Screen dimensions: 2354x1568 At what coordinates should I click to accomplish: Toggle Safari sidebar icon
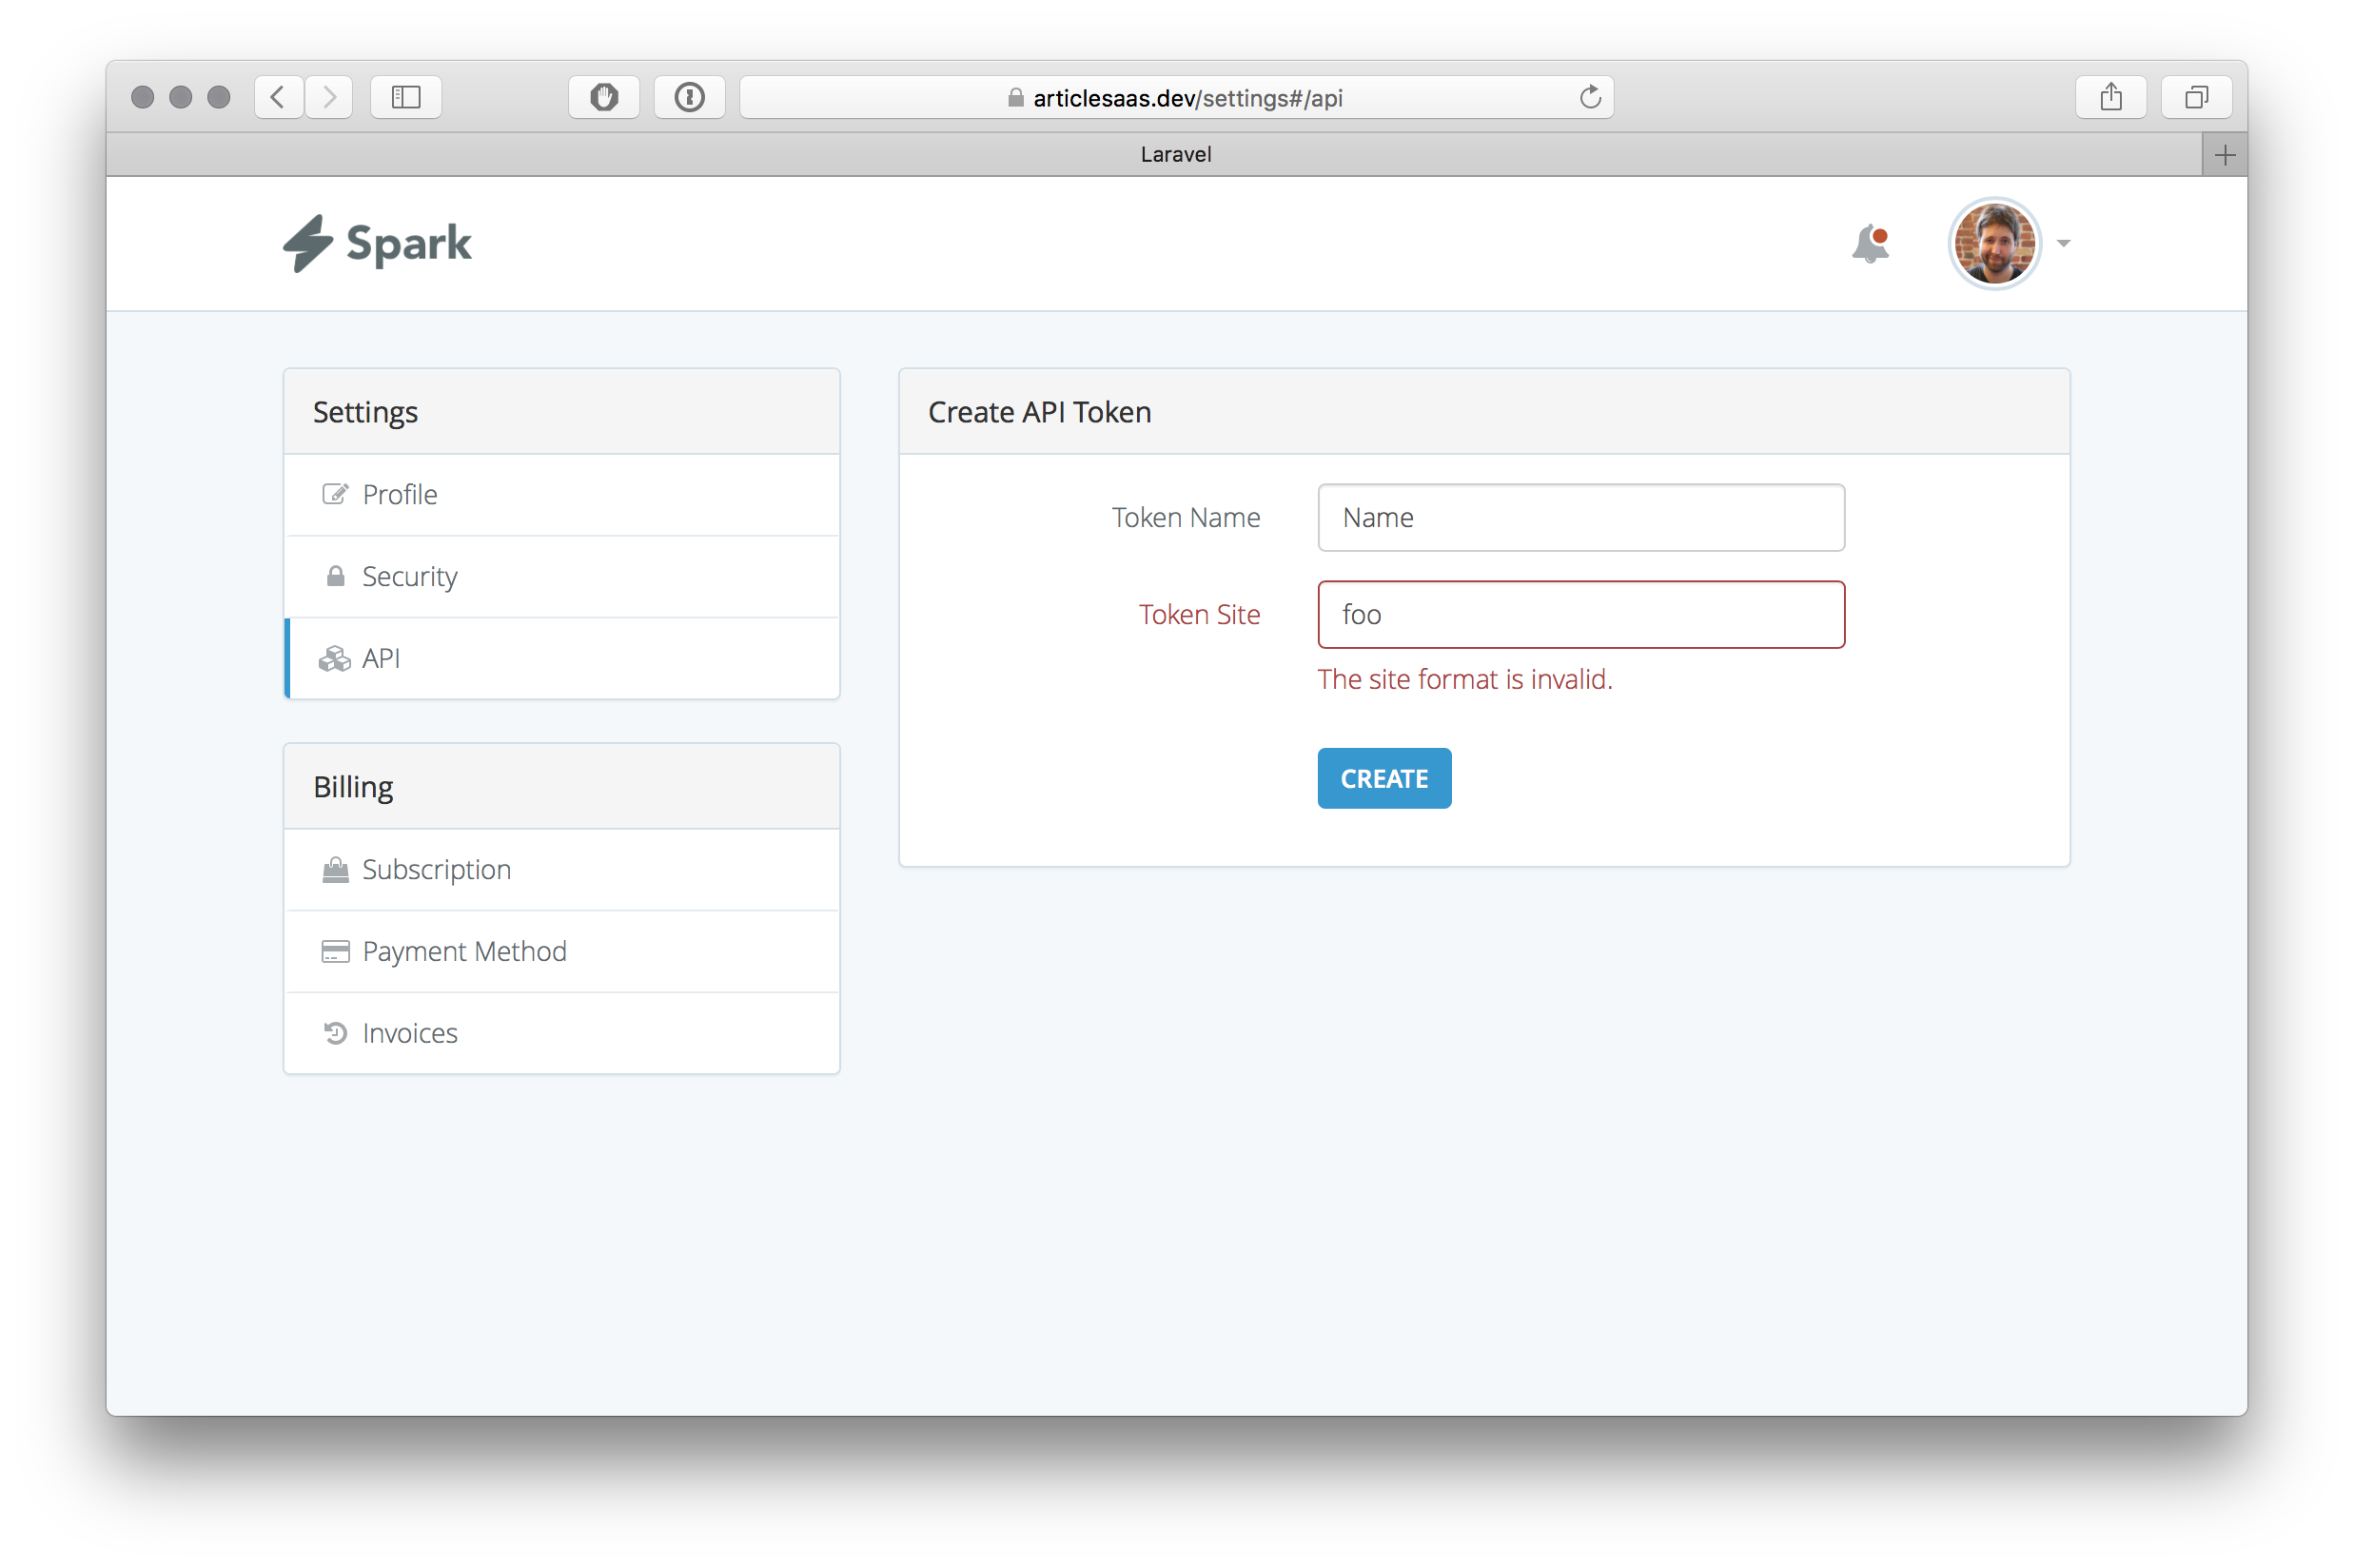pos(406,97)
